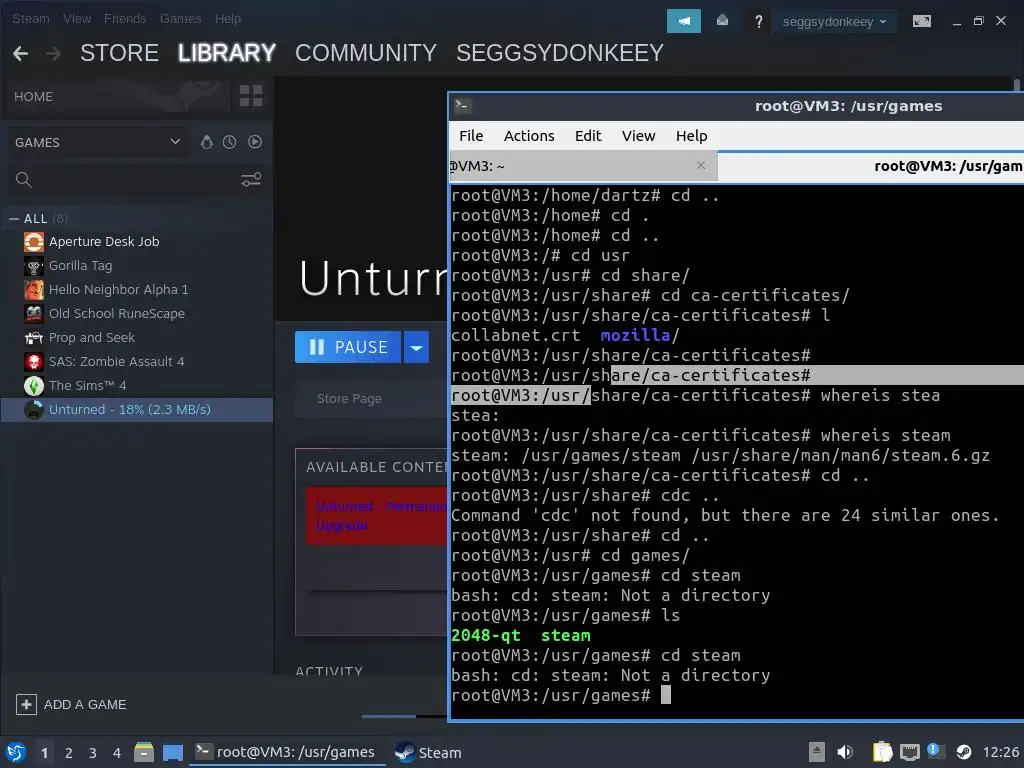Image resolution: width=1024 pixels, height=768 pixels.
Task: Toggle the recent activity clock filter
Action: pyautogui.click(x=229, y=142)
